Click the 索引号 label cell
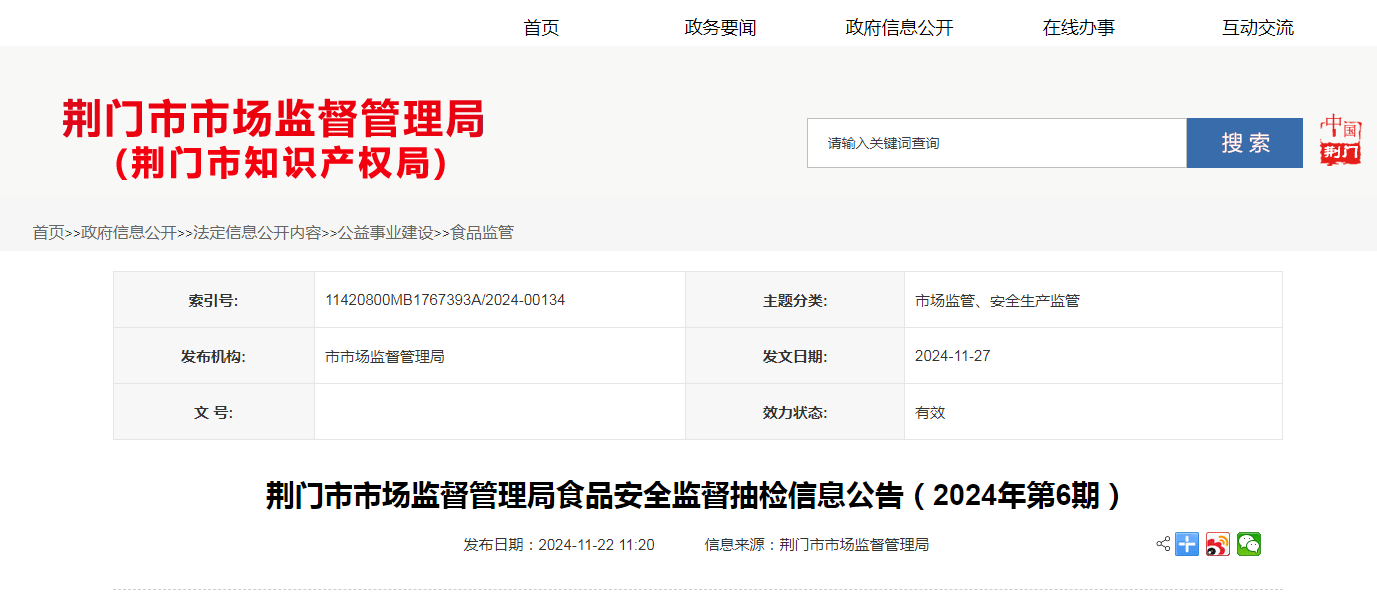The image size is (1377, 592). click(x=214, y=300)
